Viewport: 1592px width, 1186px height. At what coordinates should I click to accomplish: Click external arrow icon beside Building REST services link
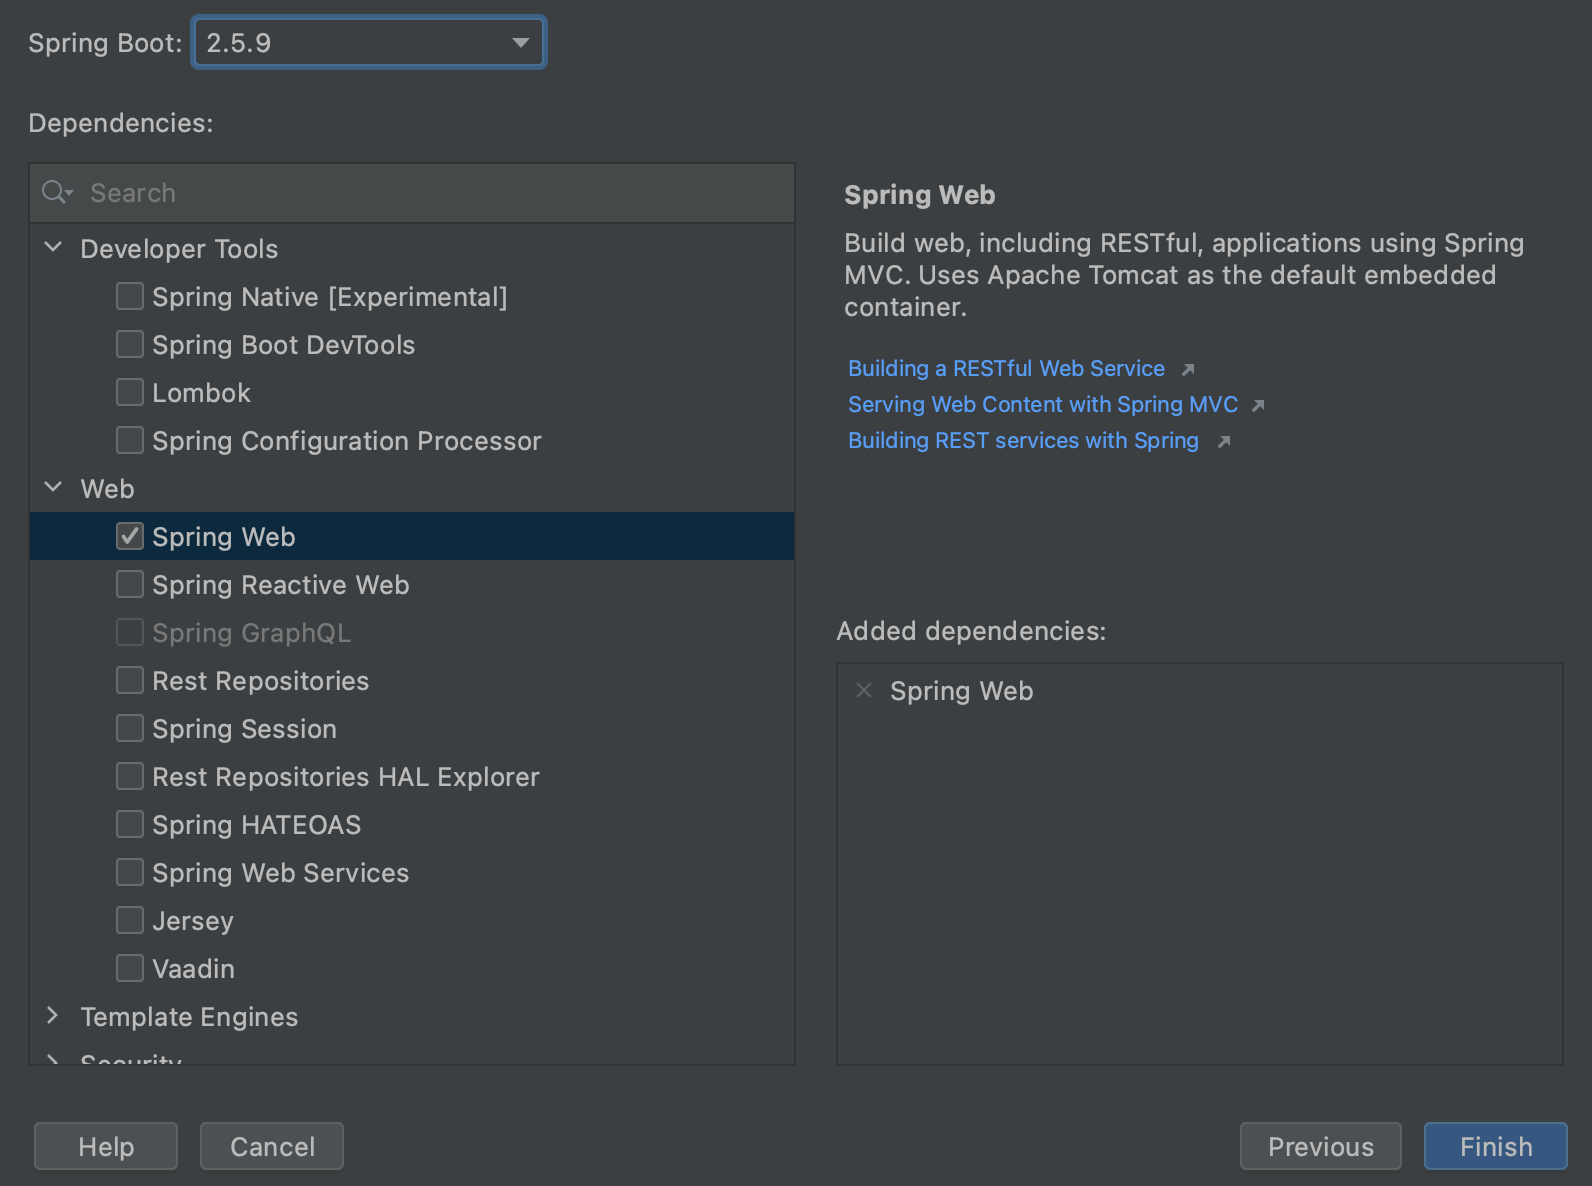1223,442
